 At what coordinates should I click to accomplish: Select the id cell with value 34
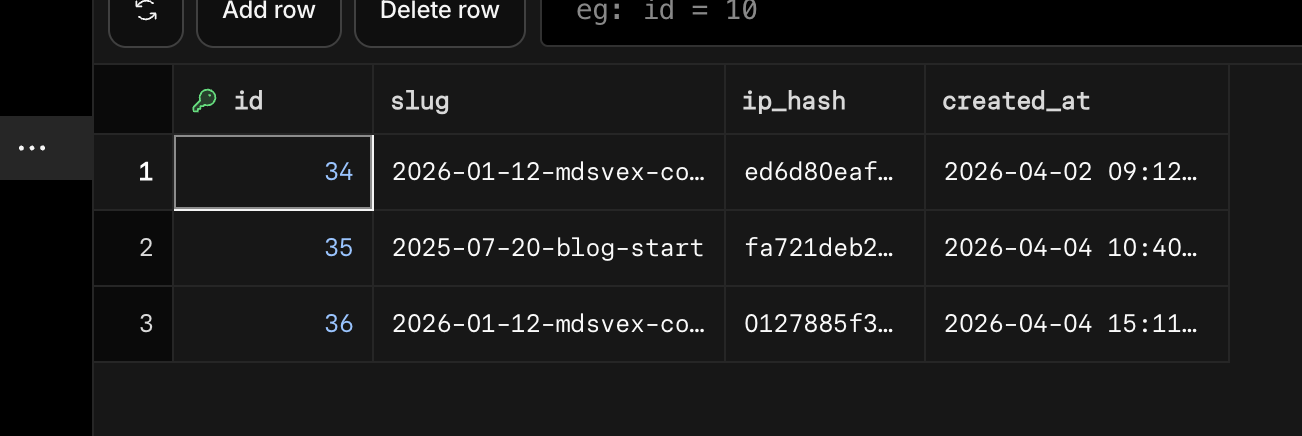pyautogui.click(x=274, y=172)
